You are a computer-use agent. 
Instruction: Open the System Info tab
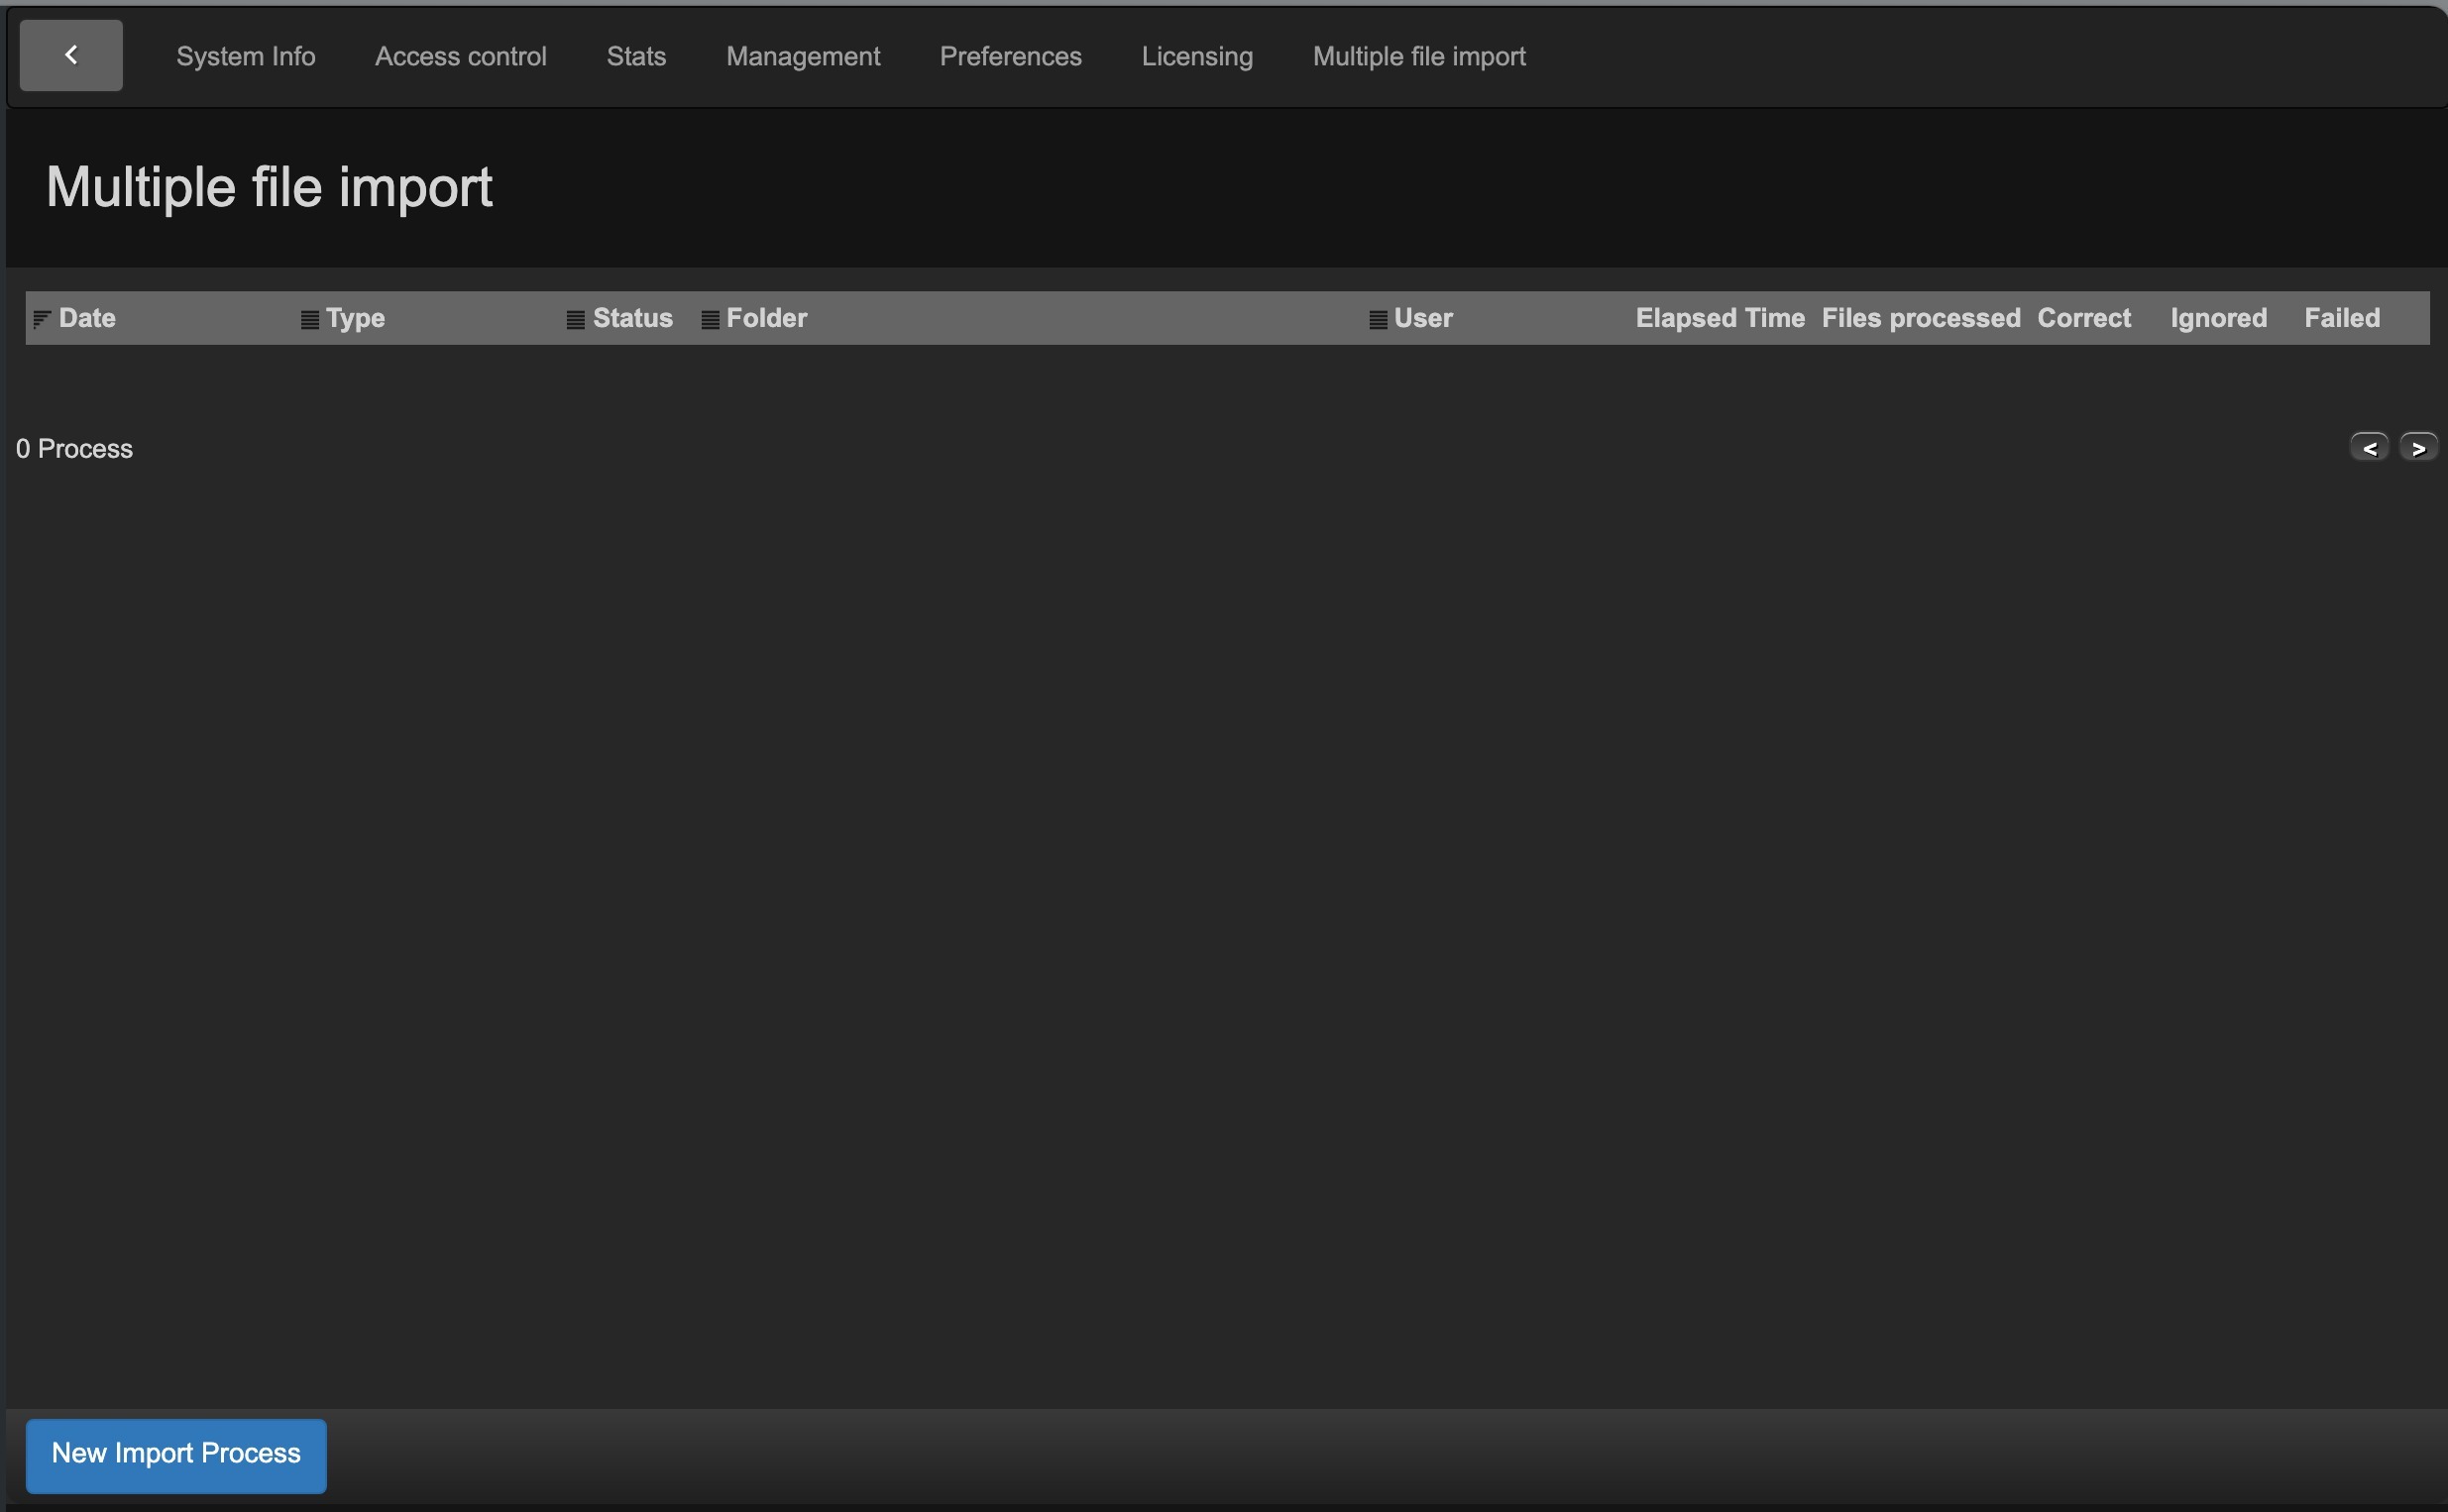point(245,57)
